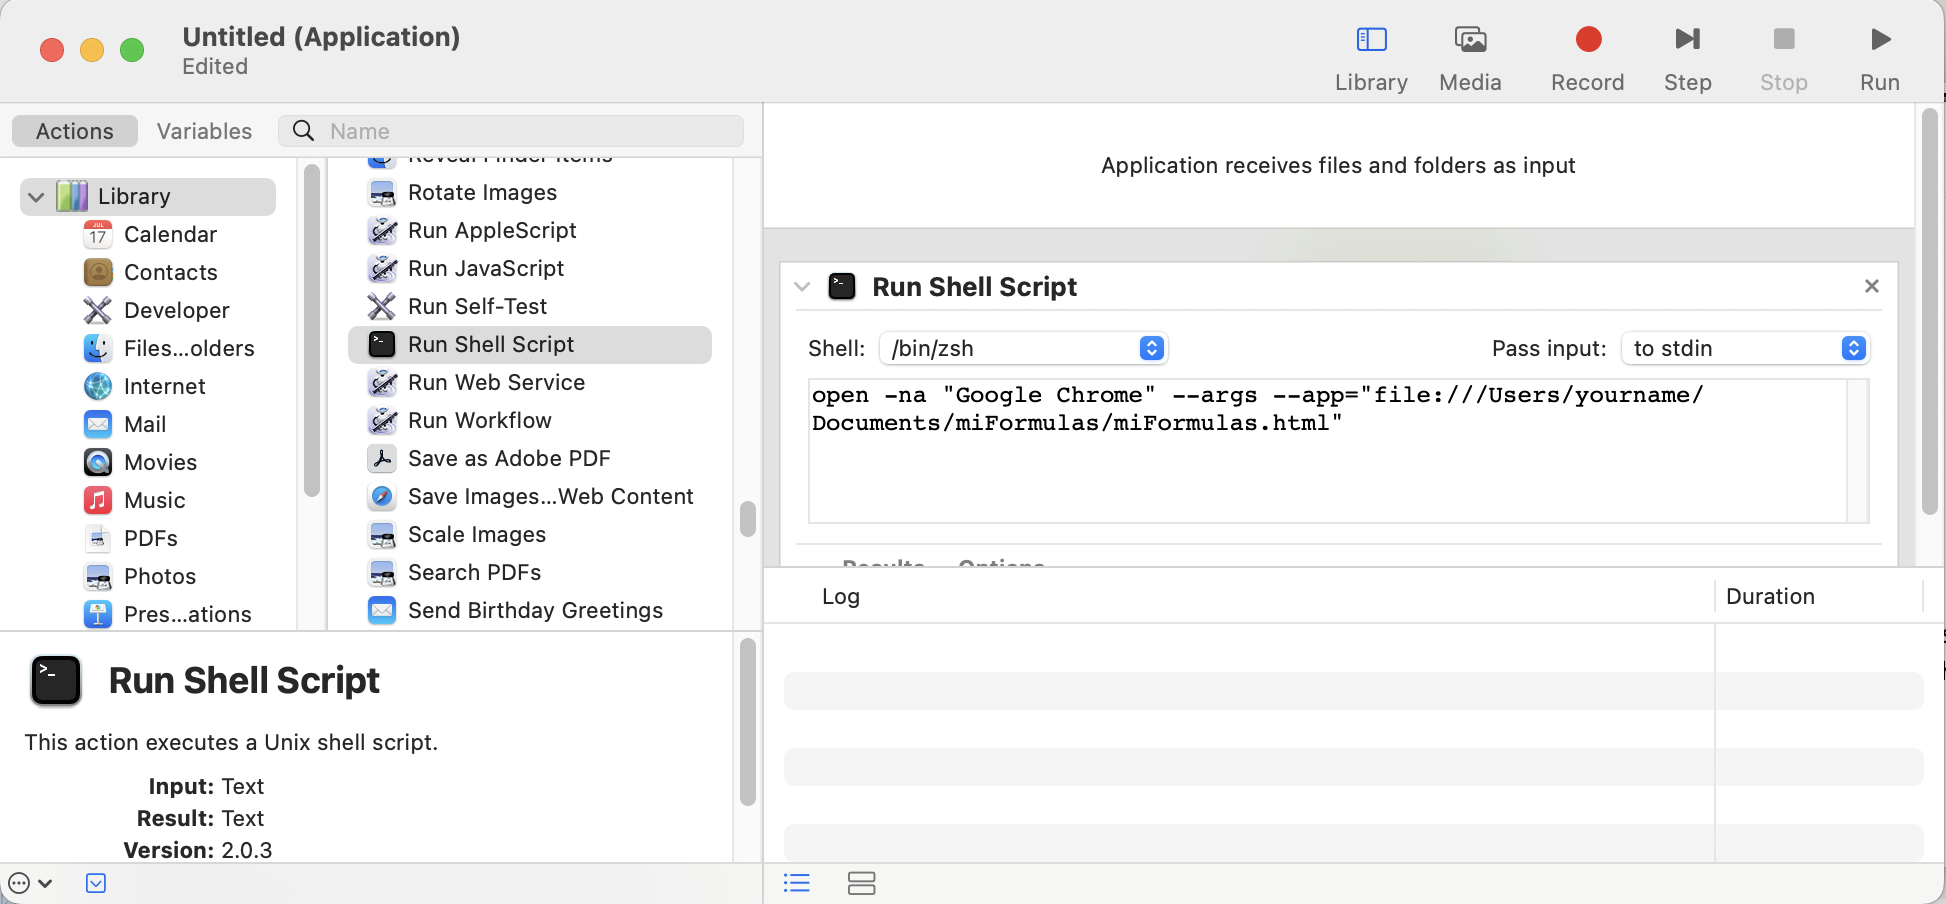Click the actions list scrollbar thumb
The width and height of the screenshot is (1946, 904).
747,519
